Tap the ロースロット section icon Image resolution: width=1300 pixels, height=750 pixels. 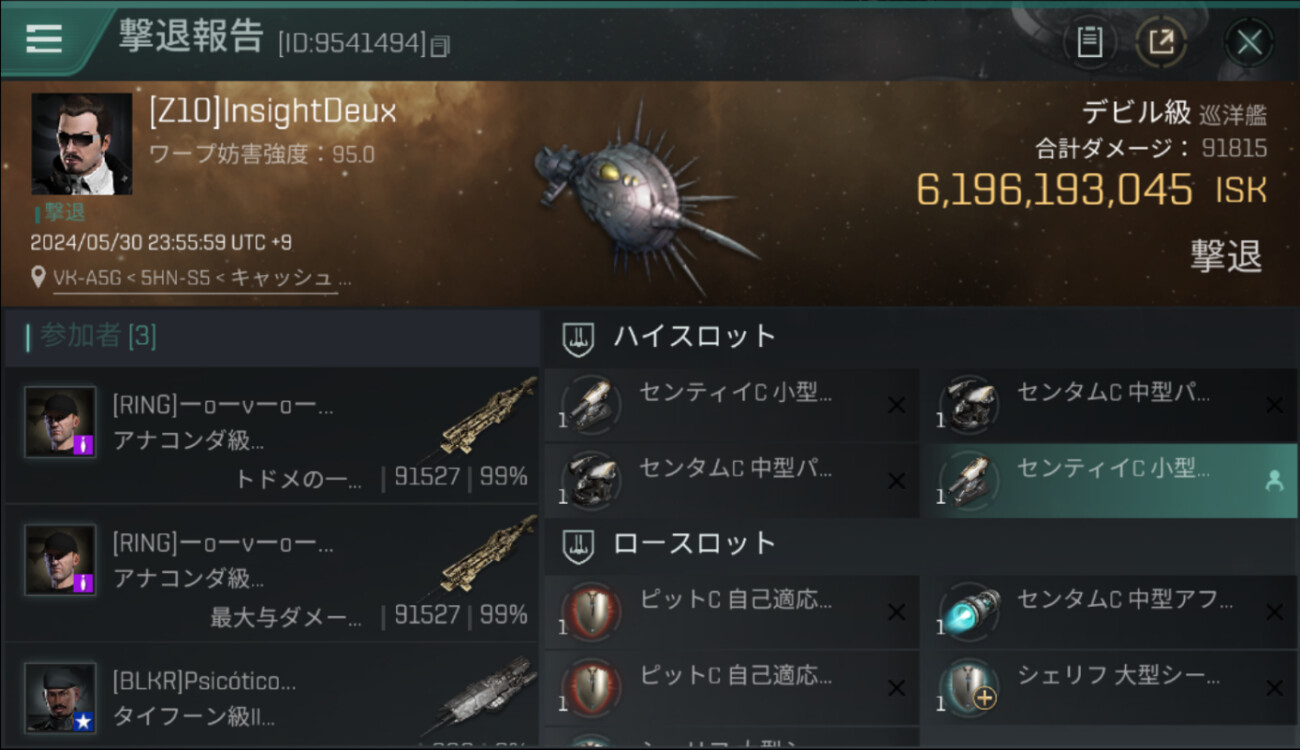(x=578, y=544)
